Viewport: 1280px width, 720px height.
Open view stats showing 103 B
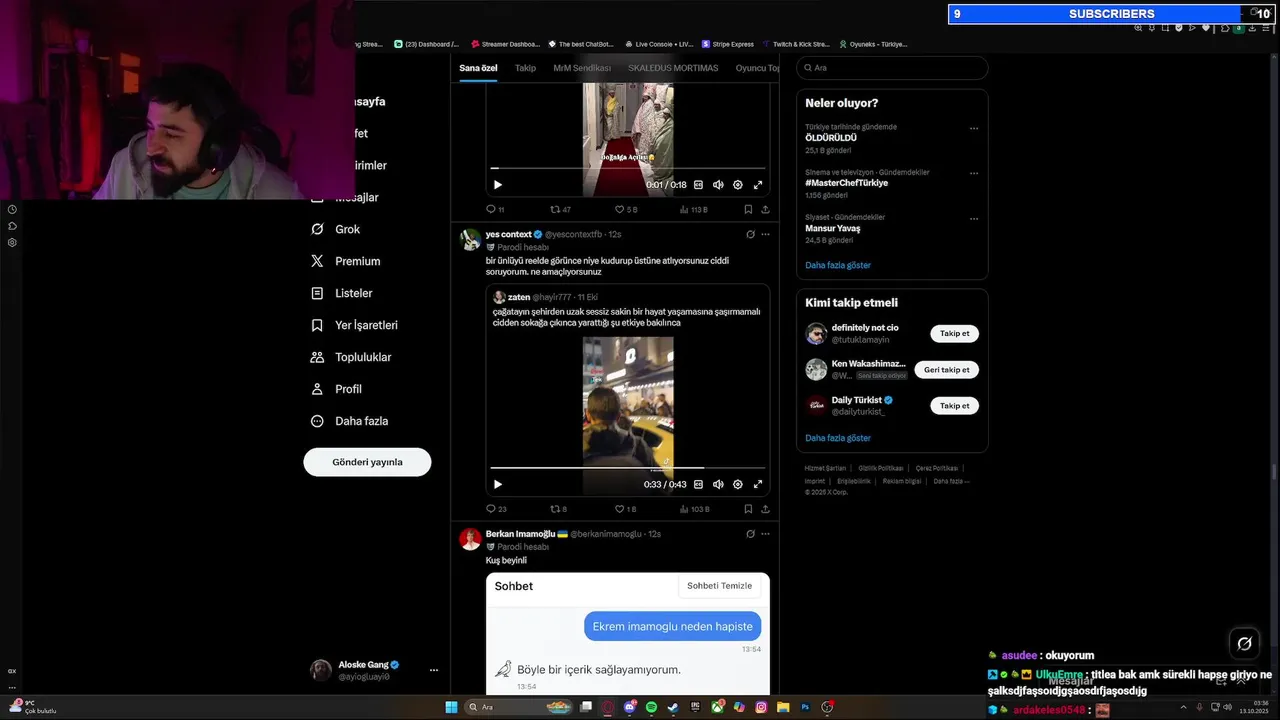tap(694, 509)
